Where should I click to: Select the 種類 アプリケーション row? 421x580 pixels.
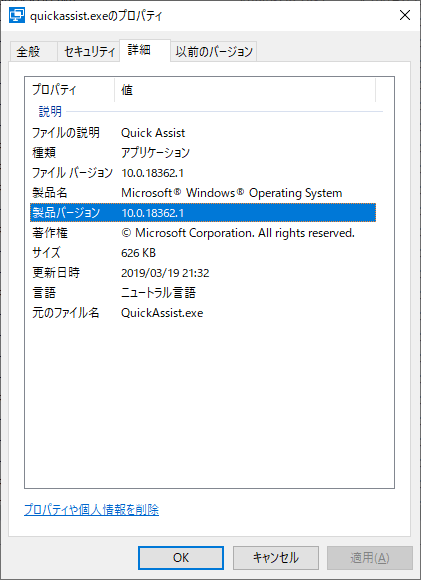203,153
